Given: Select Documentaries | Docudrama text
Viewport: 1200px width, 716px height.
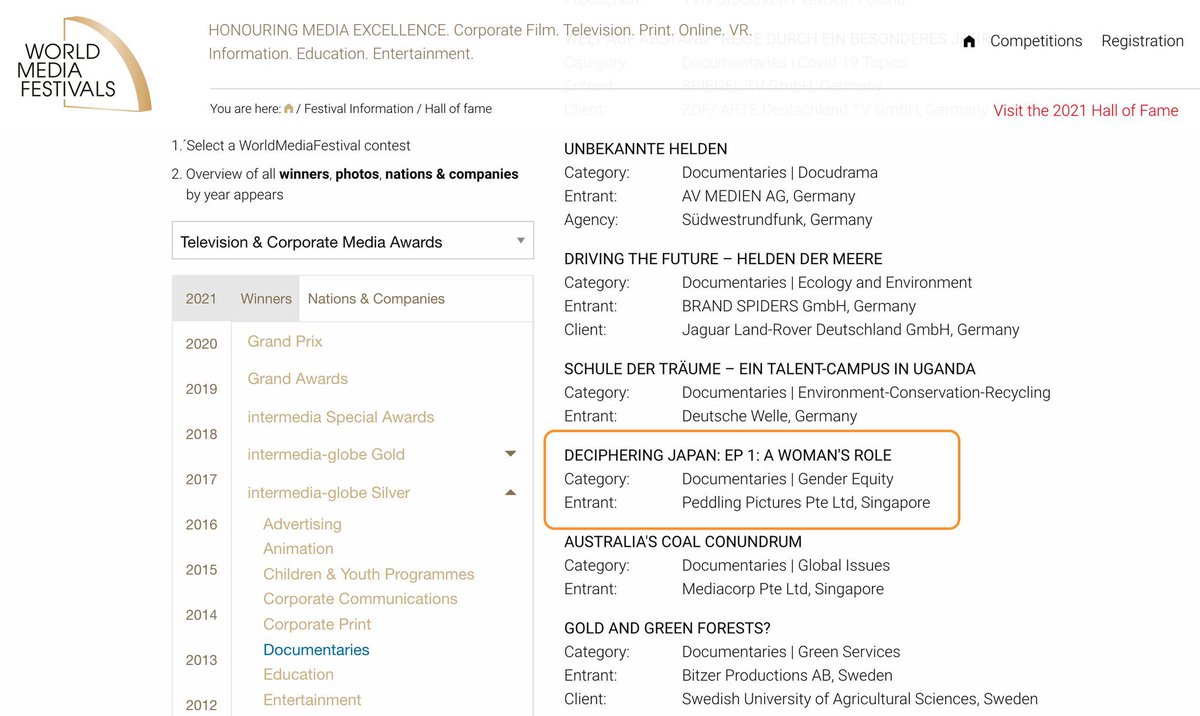Looking at the screenshot, I should 780,172.
